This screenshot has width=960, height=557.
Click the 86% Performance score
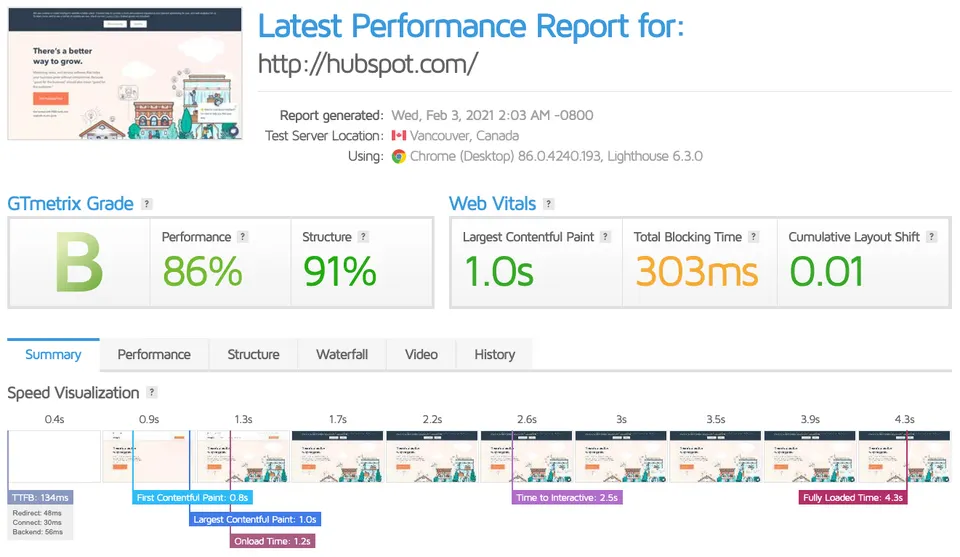(203, 271)
